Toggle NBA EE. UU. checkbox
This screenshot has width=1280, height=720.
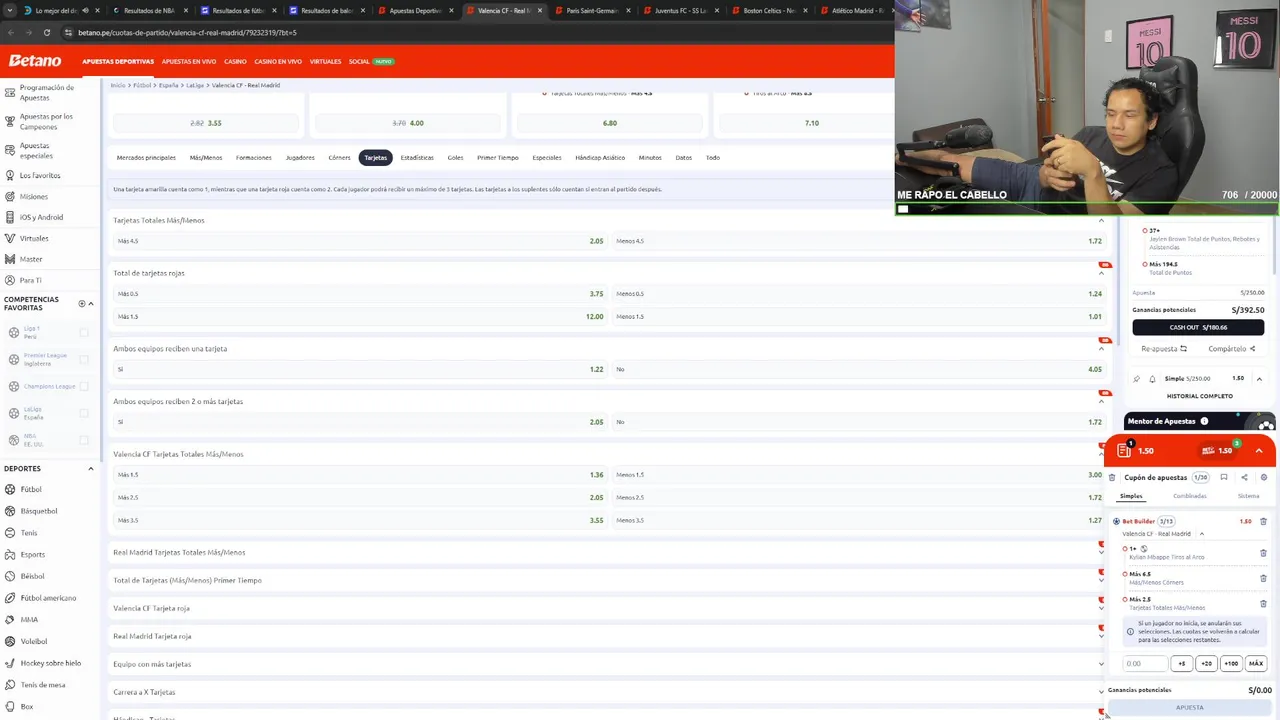point(84,440)
